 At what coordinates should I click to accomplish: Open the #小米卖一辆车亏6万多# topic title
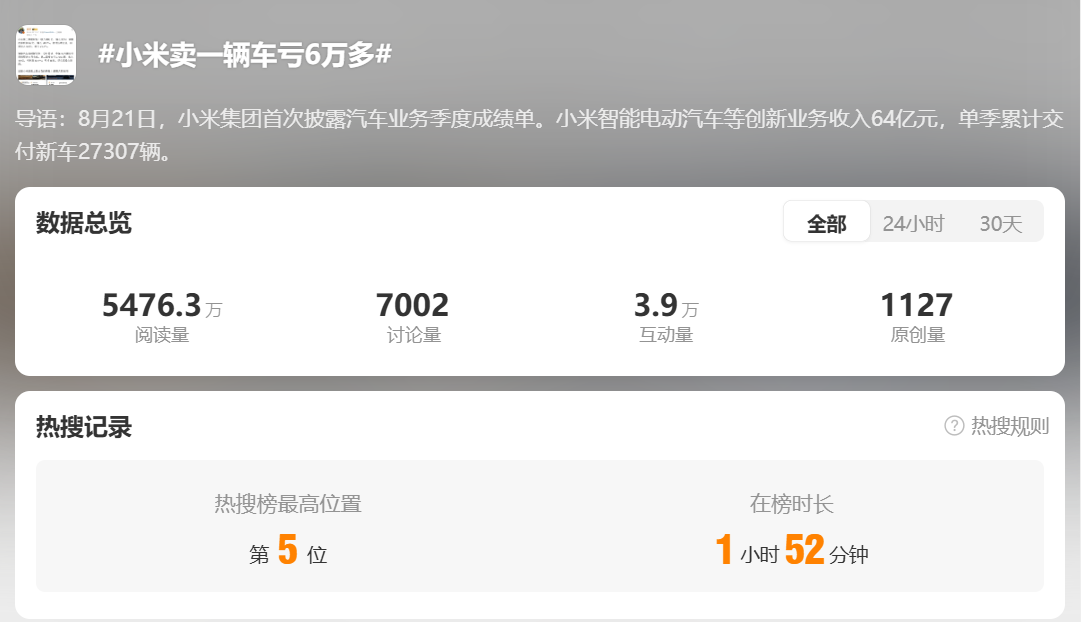point(245,54)
